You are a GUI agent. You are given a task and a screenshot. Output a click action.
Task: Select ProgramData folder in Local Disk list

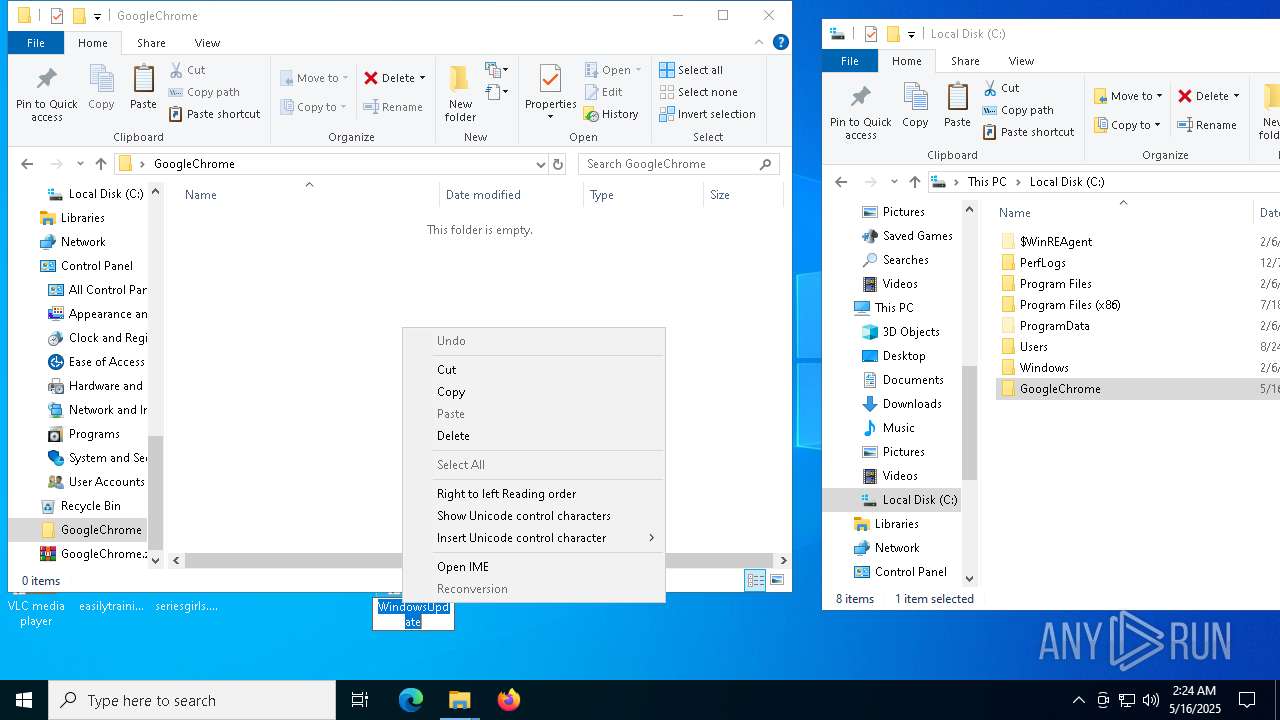pos(1054,326)
